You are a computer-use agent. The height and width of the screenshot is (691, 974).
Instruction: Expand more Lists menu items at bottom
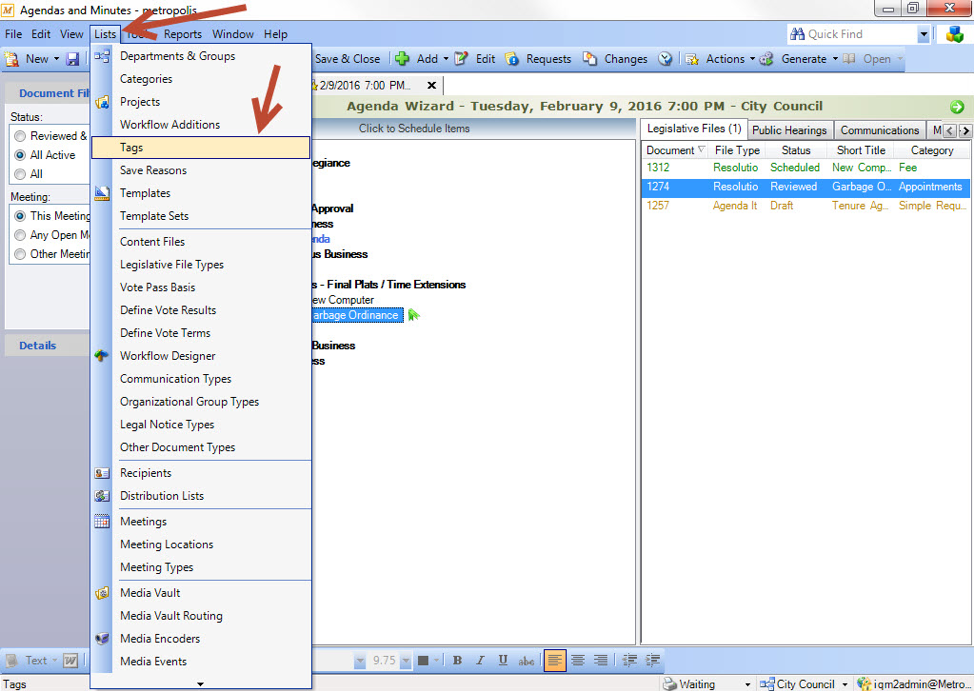click(200, 684)
